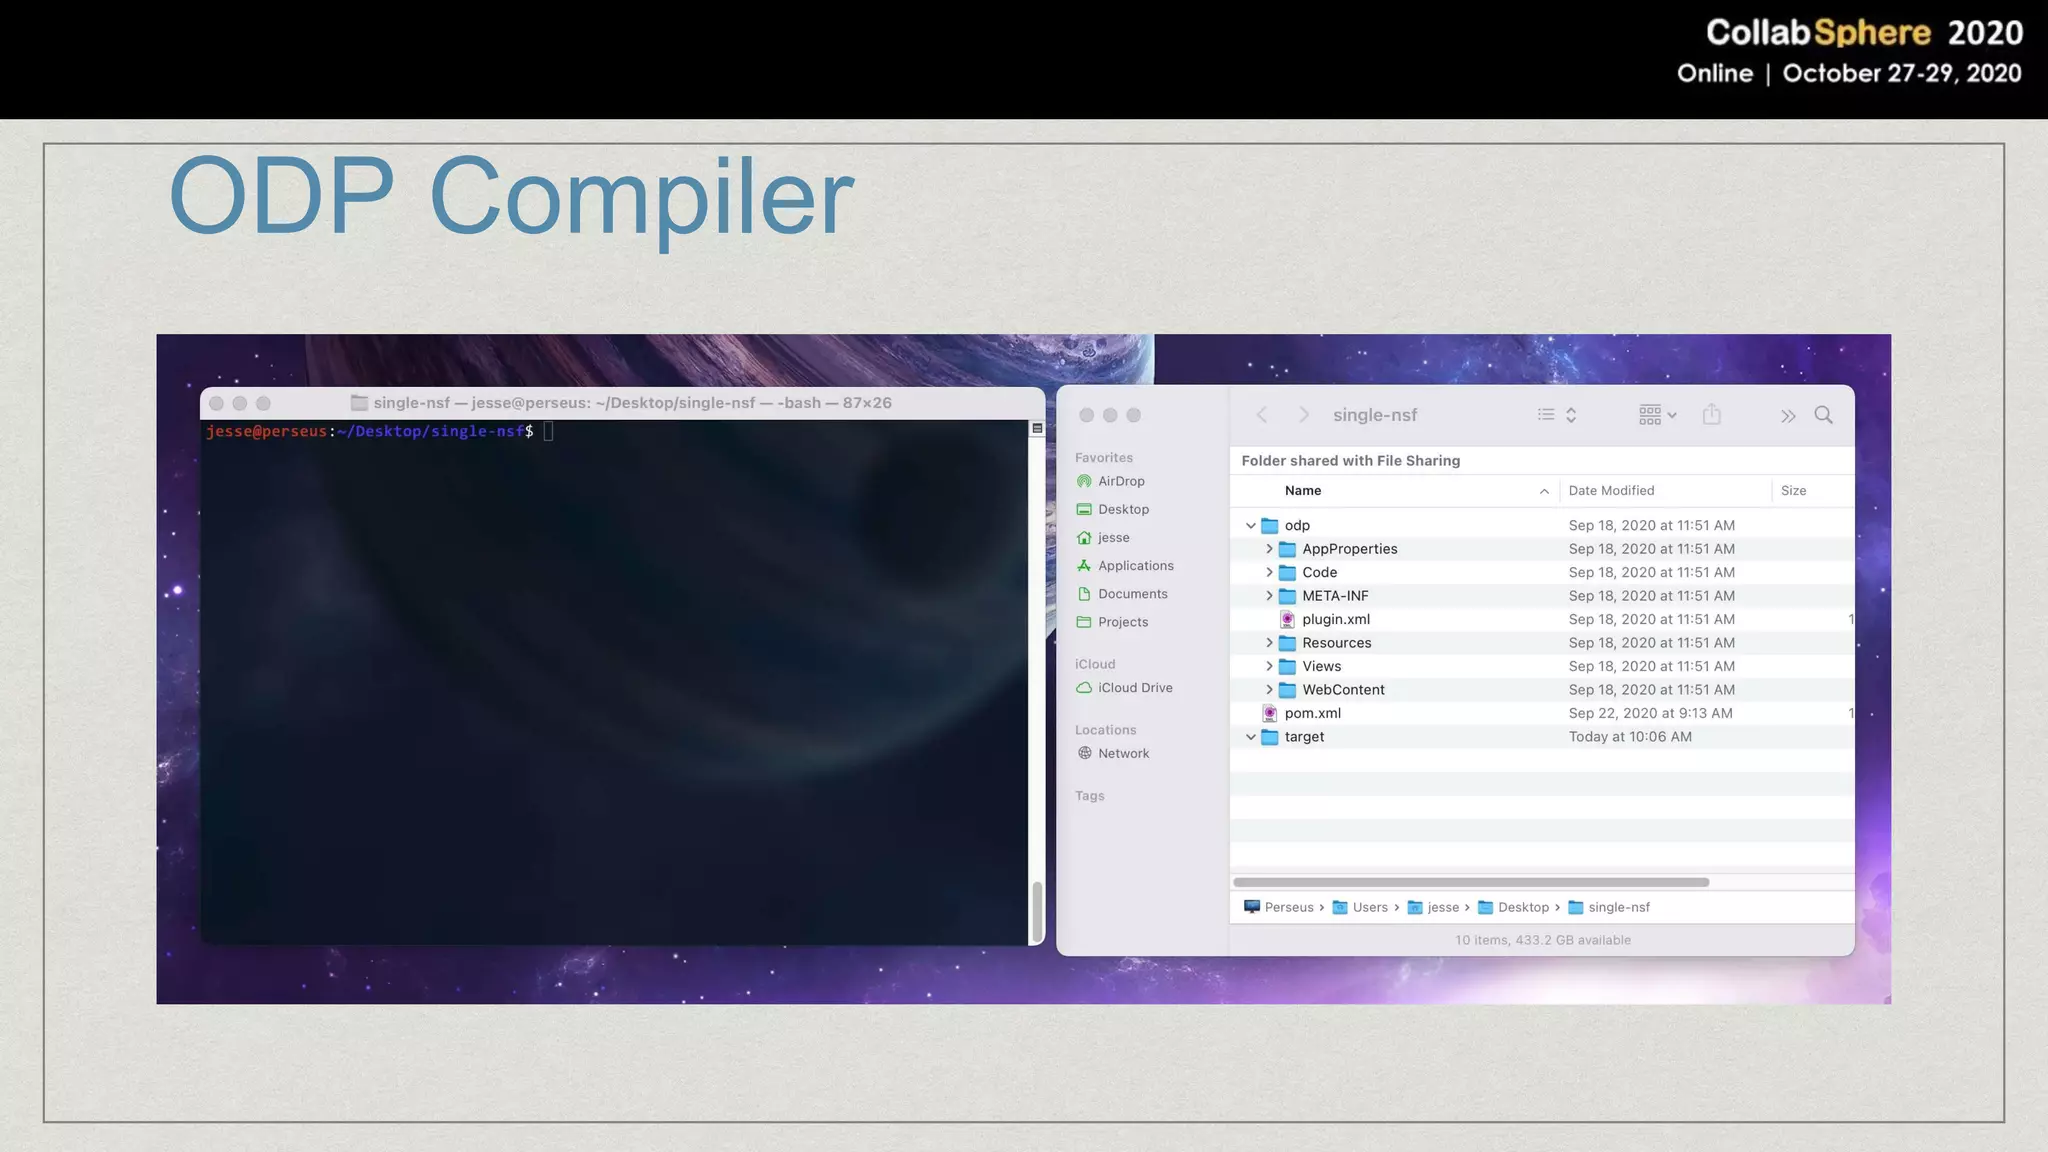This screenshot has height=1152, width=2048.
Task: Open the Finder search magnifier
Action: pyautogui.click(x=1824, y=415)
